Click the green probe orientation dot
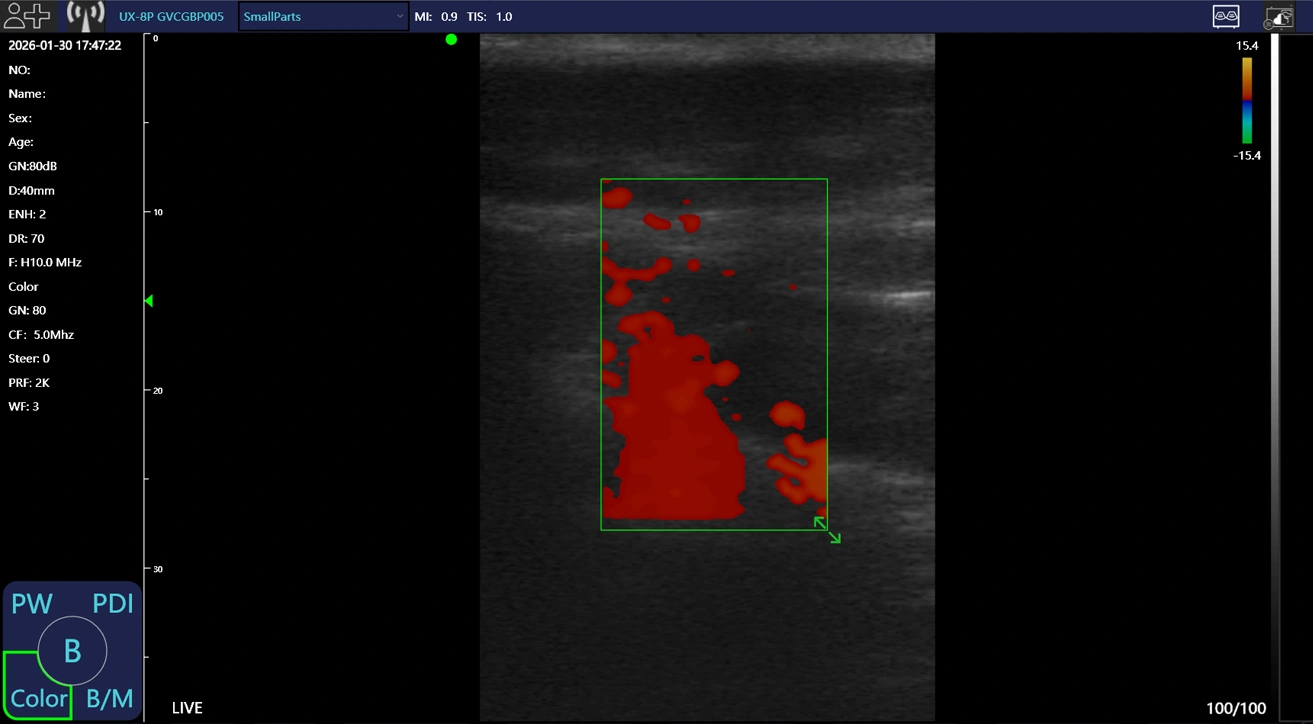The image size is (1313, 724). (451, 39)
